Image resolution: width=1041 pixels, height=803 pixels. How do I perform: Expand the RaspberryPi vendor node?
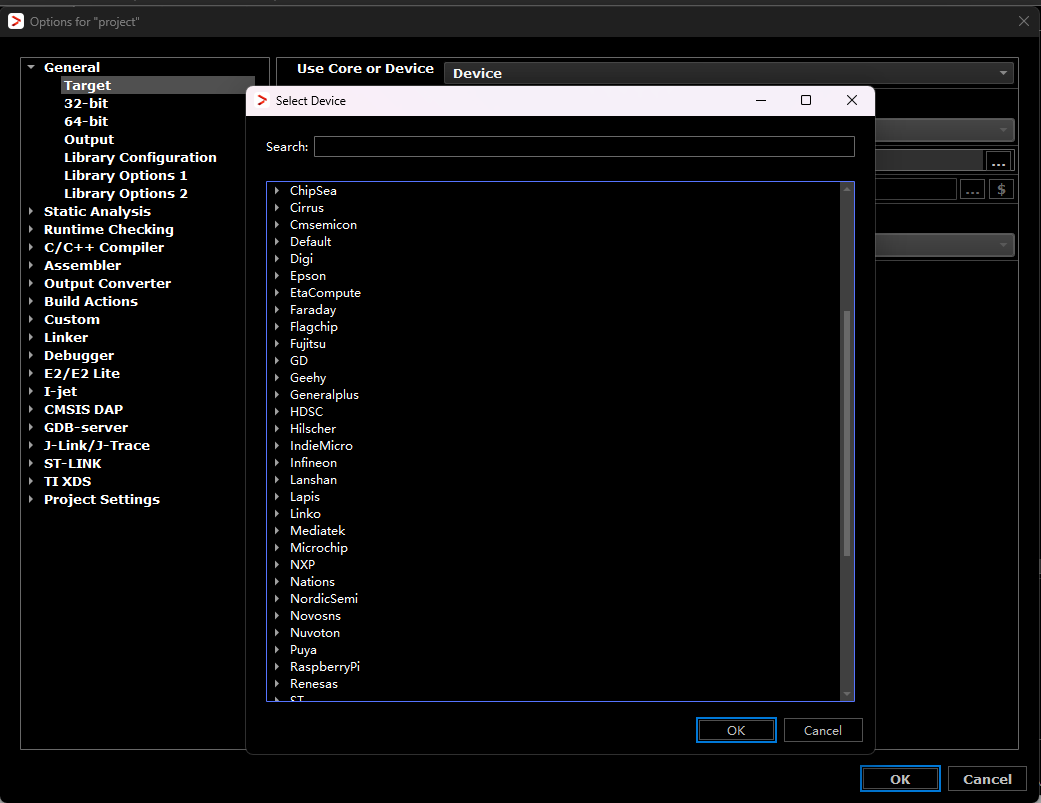277,666
